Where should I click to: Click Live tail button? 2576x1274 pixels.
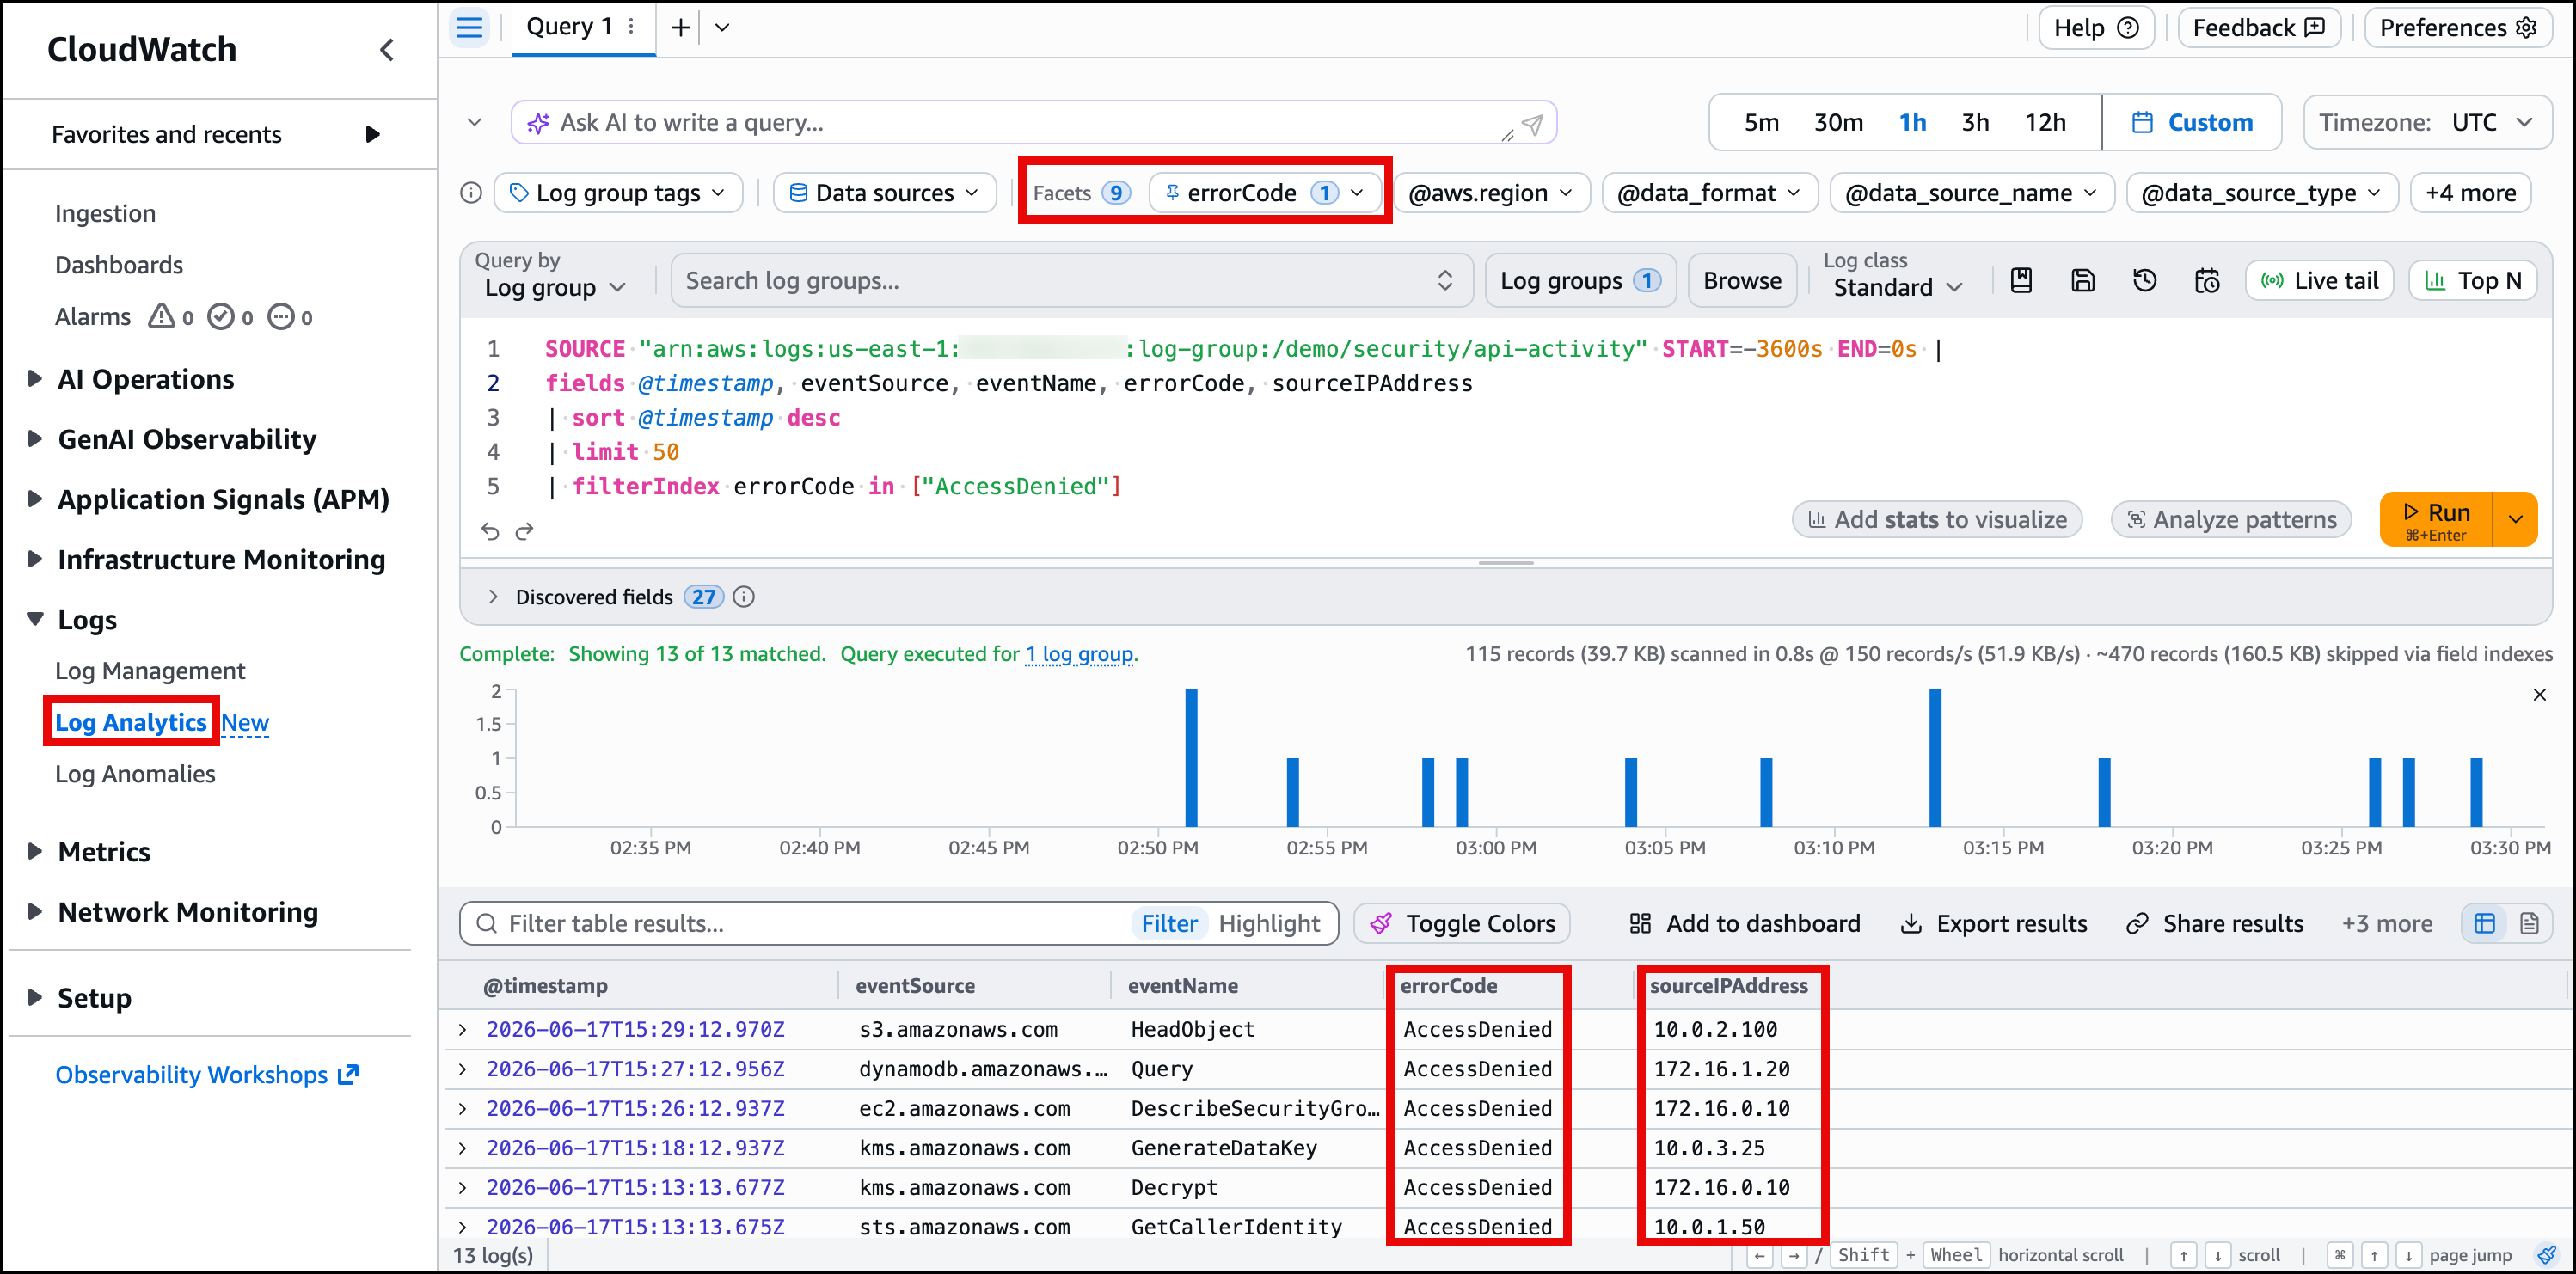point(2319,281)
